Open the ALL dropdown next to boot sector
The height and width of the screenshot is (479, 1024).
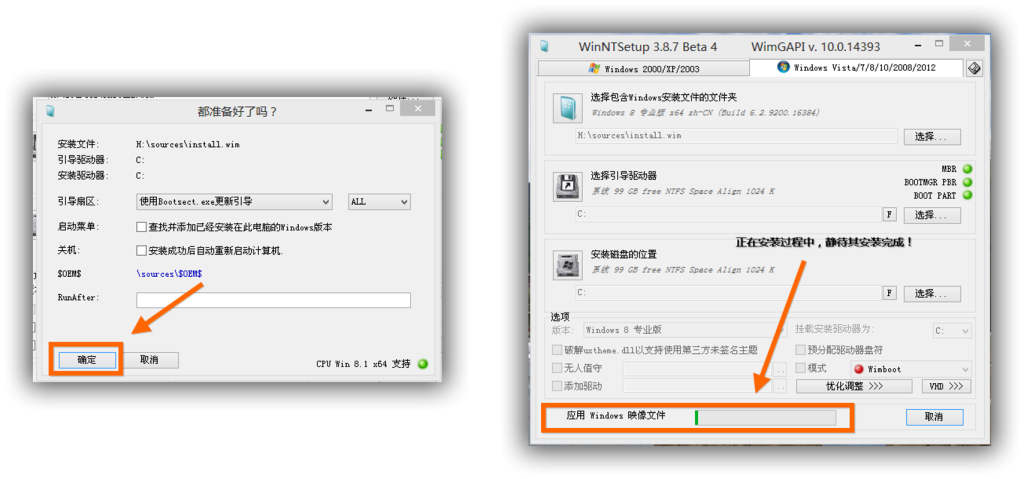coord(379,202)
